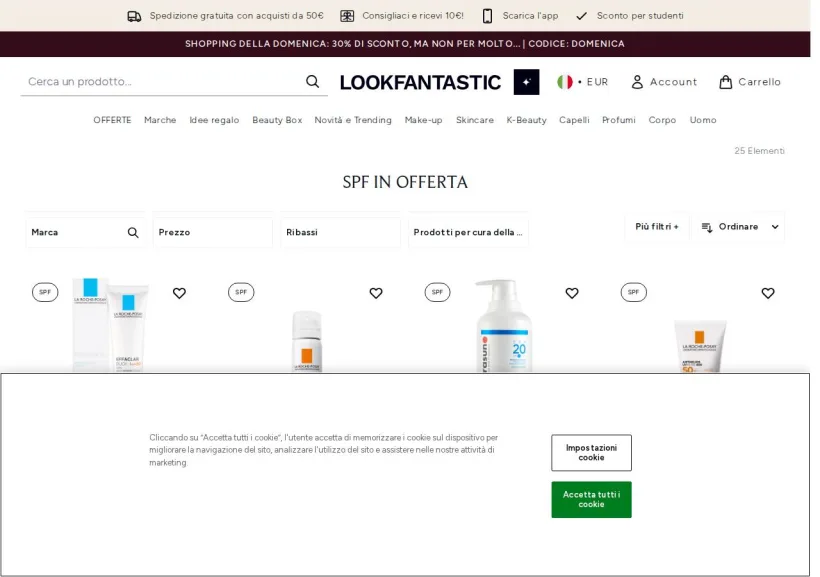This screenshot has height=577, width=820.
Task: Click the phone icon for Scarica l'app
Action: 487,16
